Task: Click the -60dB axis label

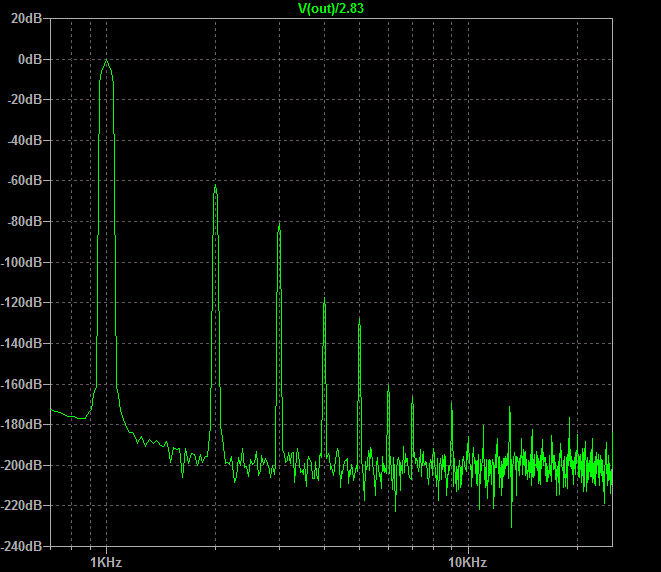Action: coord(25,180)
